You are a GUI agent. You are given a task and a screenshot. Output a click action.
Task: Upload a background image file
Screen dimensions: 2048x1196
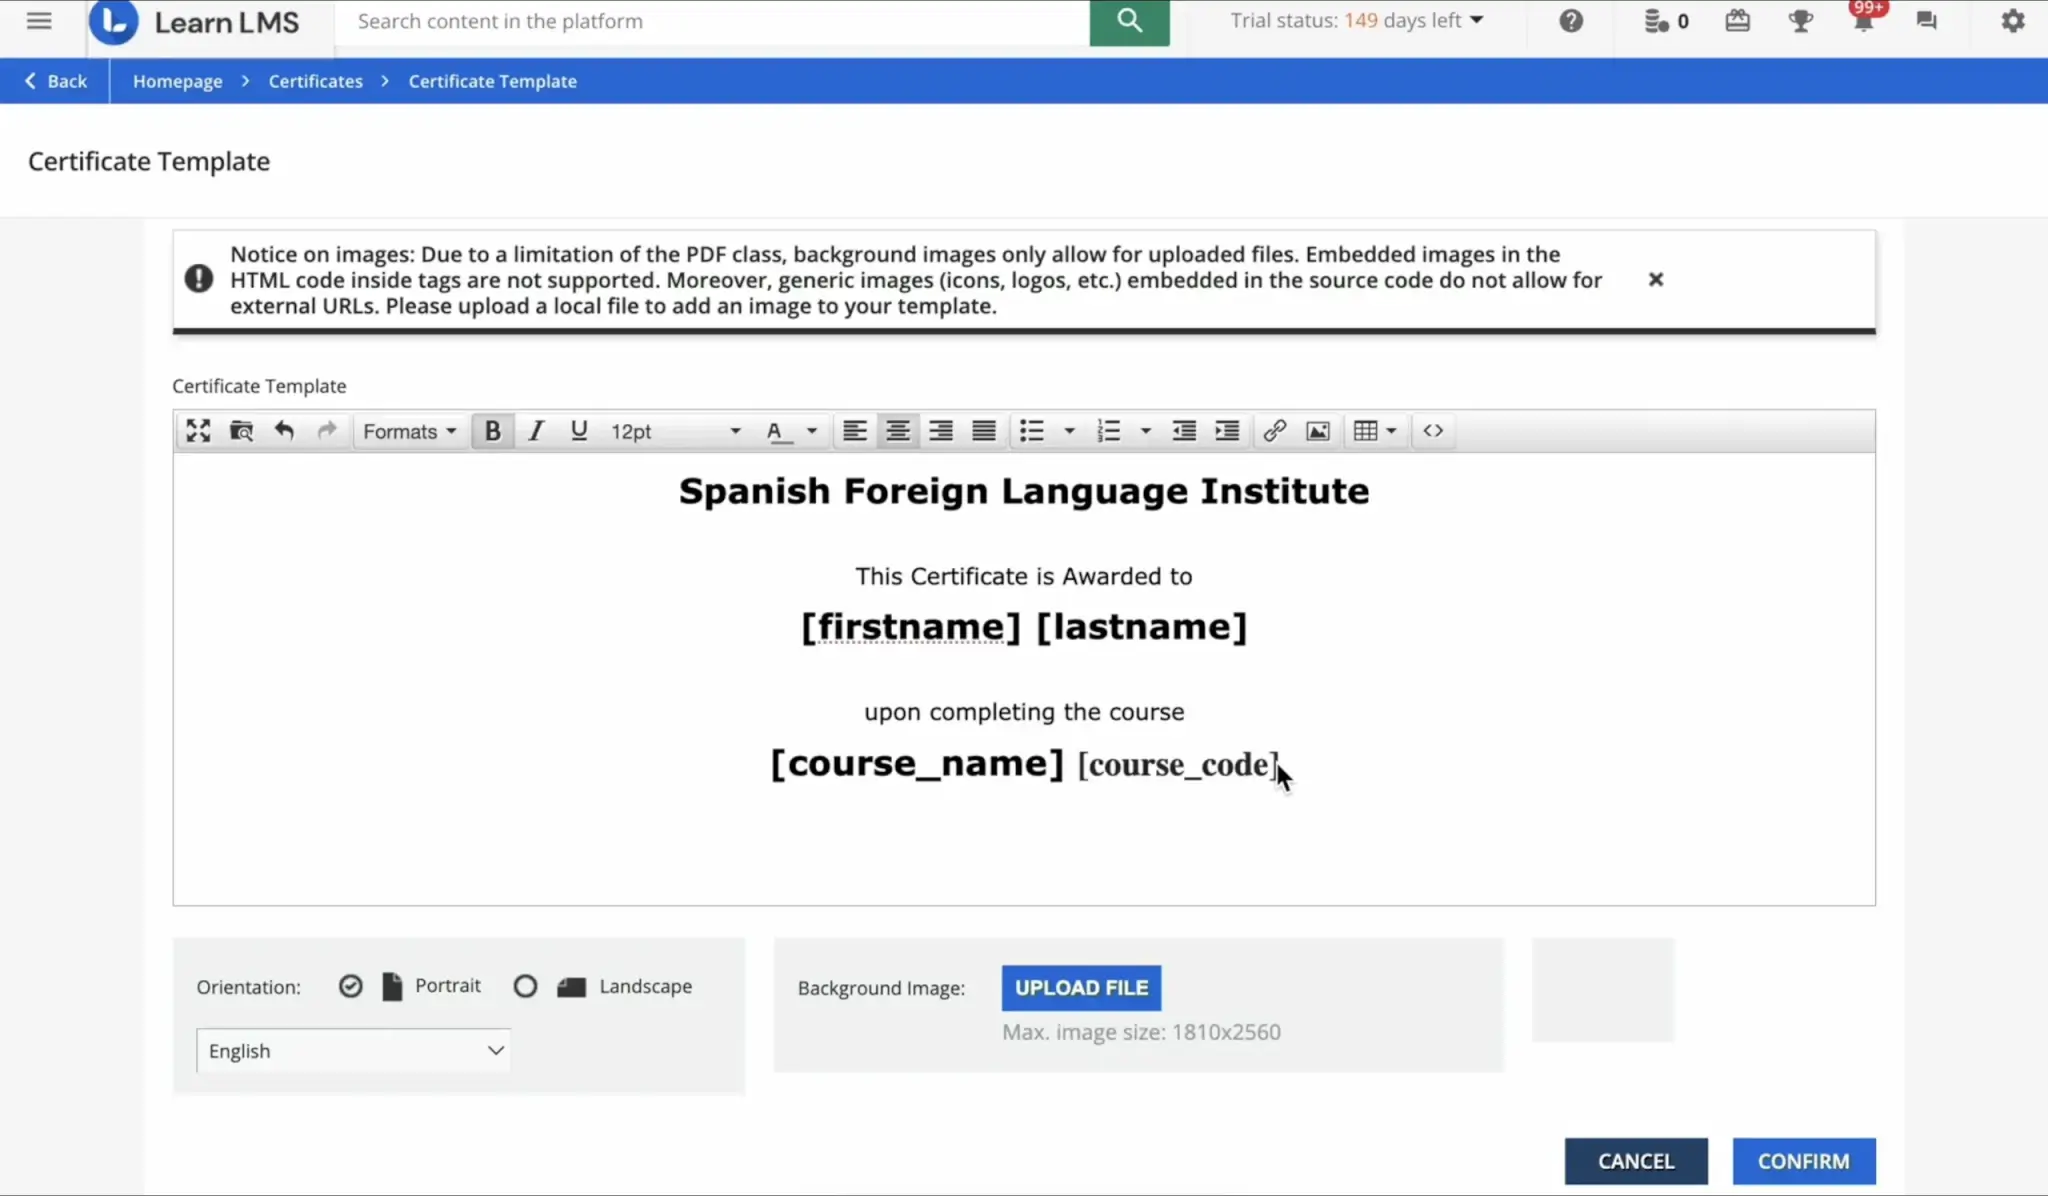(x=1081, y=987)
